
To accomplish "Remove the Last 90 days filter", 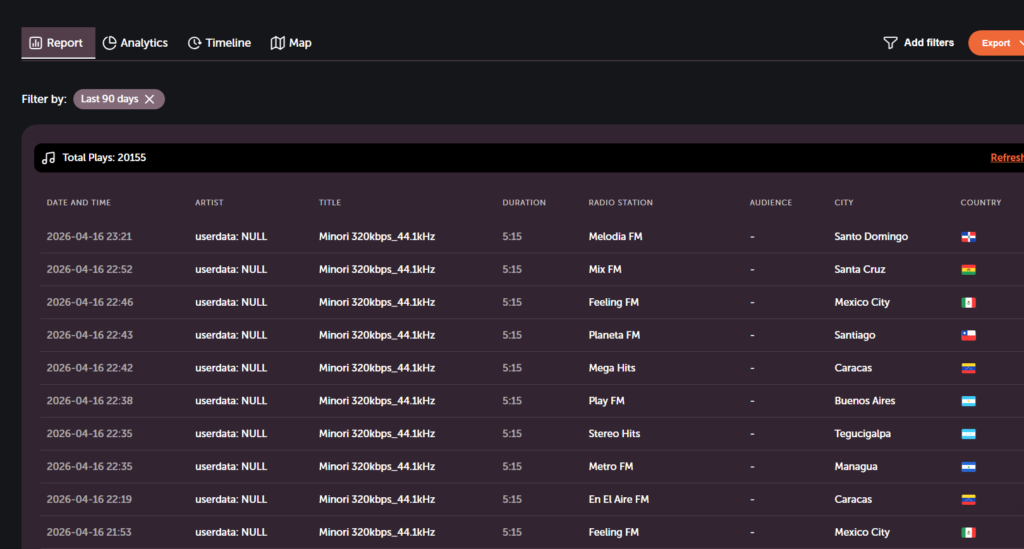I will [x=150, y=99].
